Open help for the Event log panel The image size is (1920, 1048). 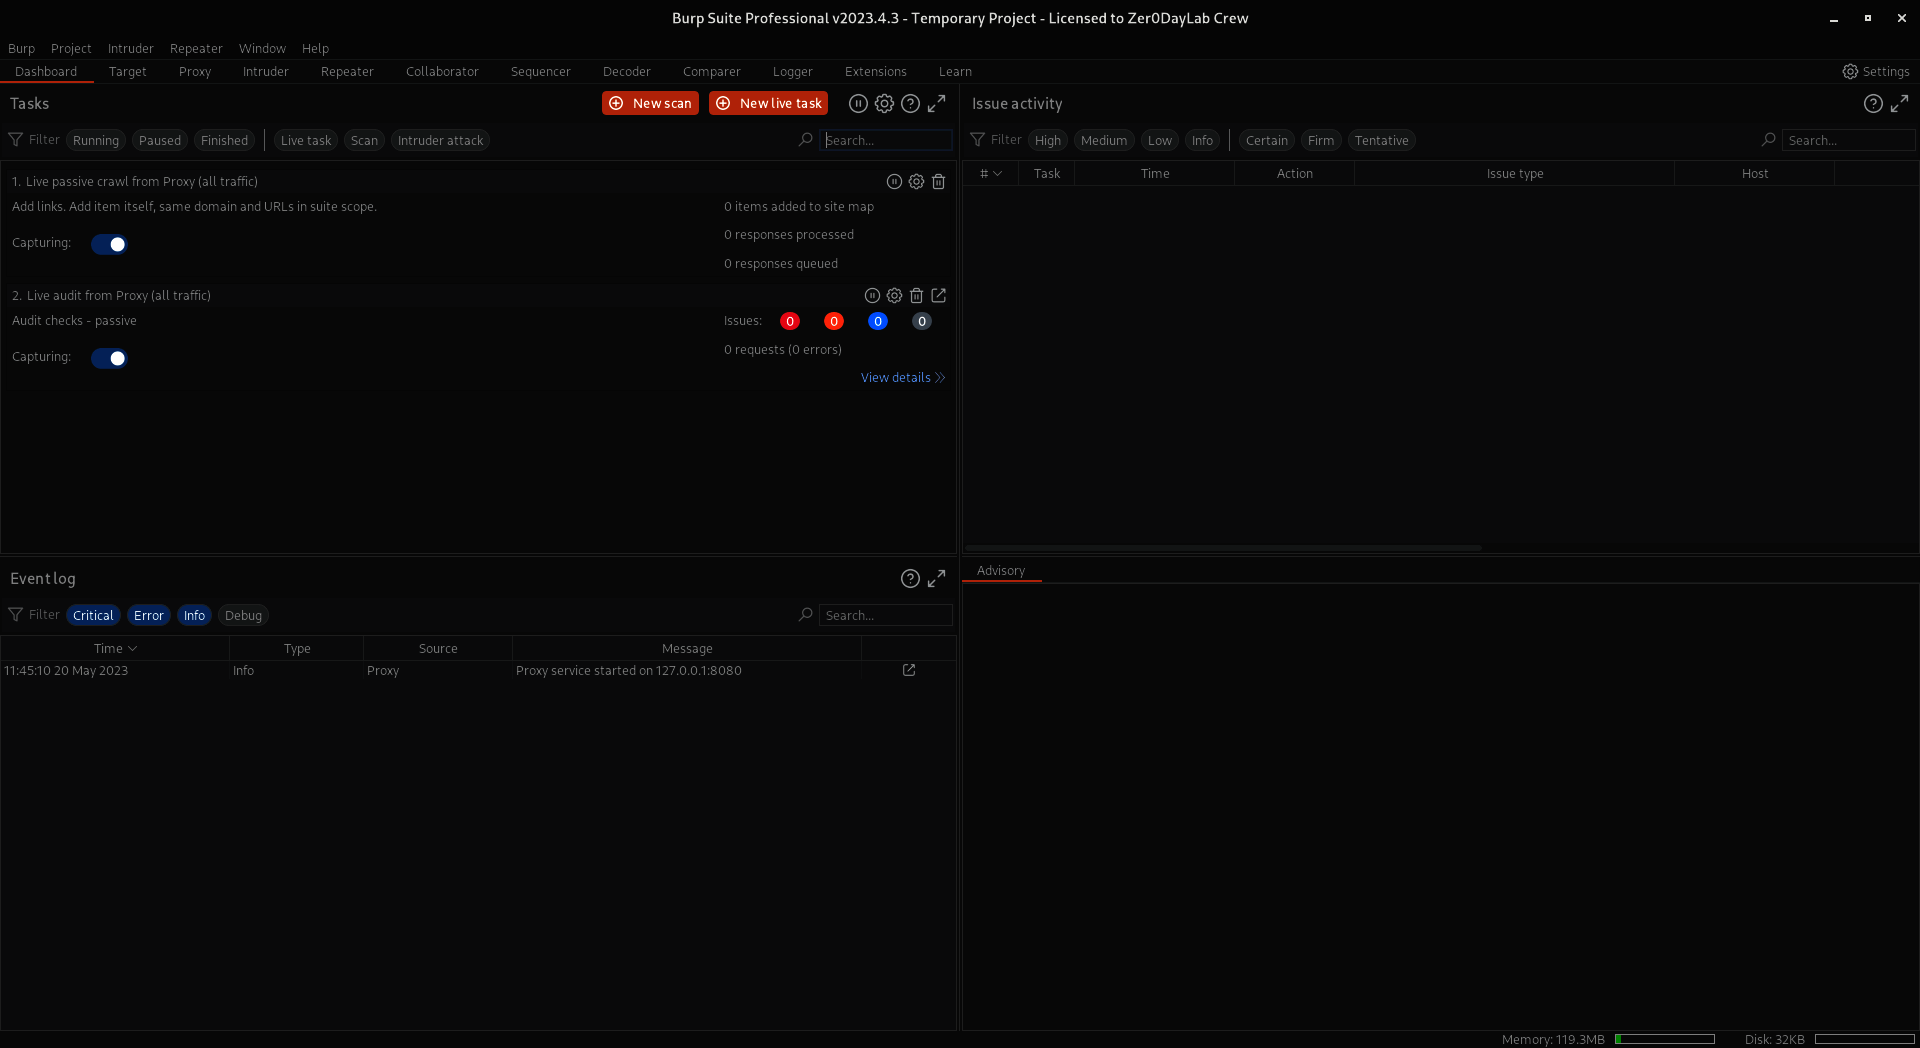(910, 579)
